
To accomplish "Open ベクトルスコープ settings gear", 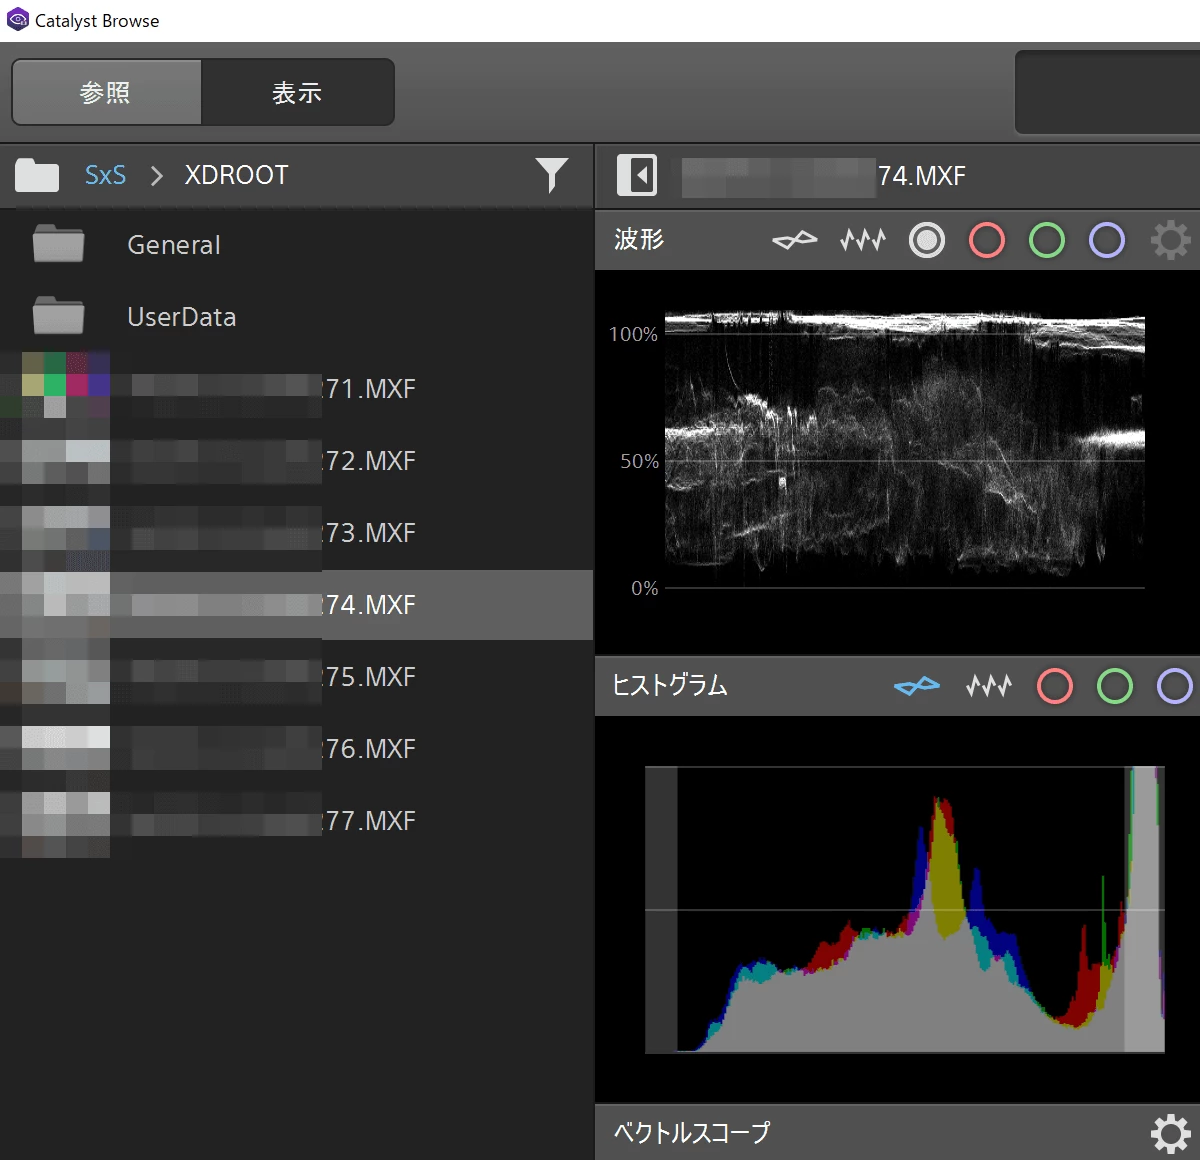I will (1170, 1133).
